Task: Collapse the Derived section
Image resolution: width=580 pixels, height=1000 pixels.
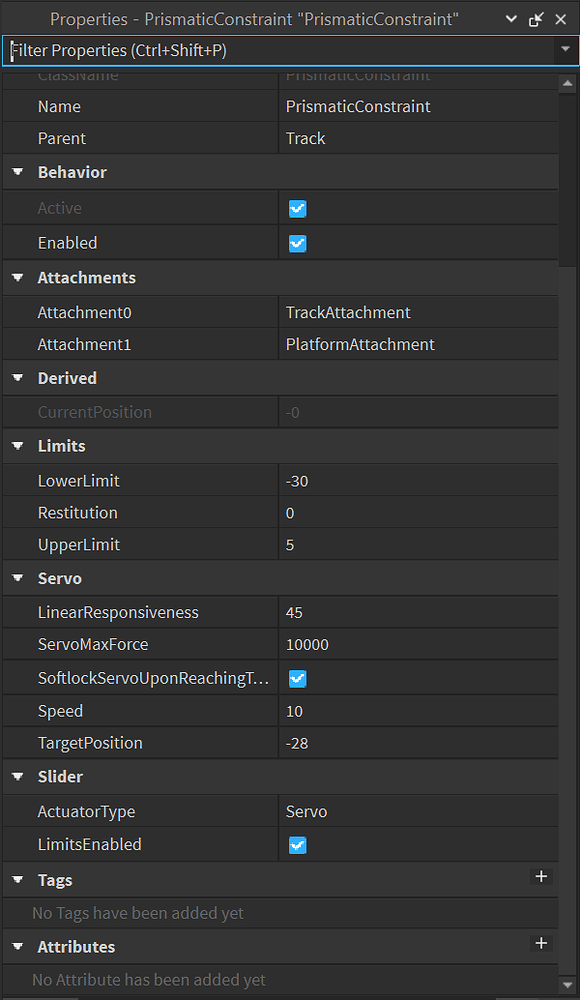Action: pos(16,378)
